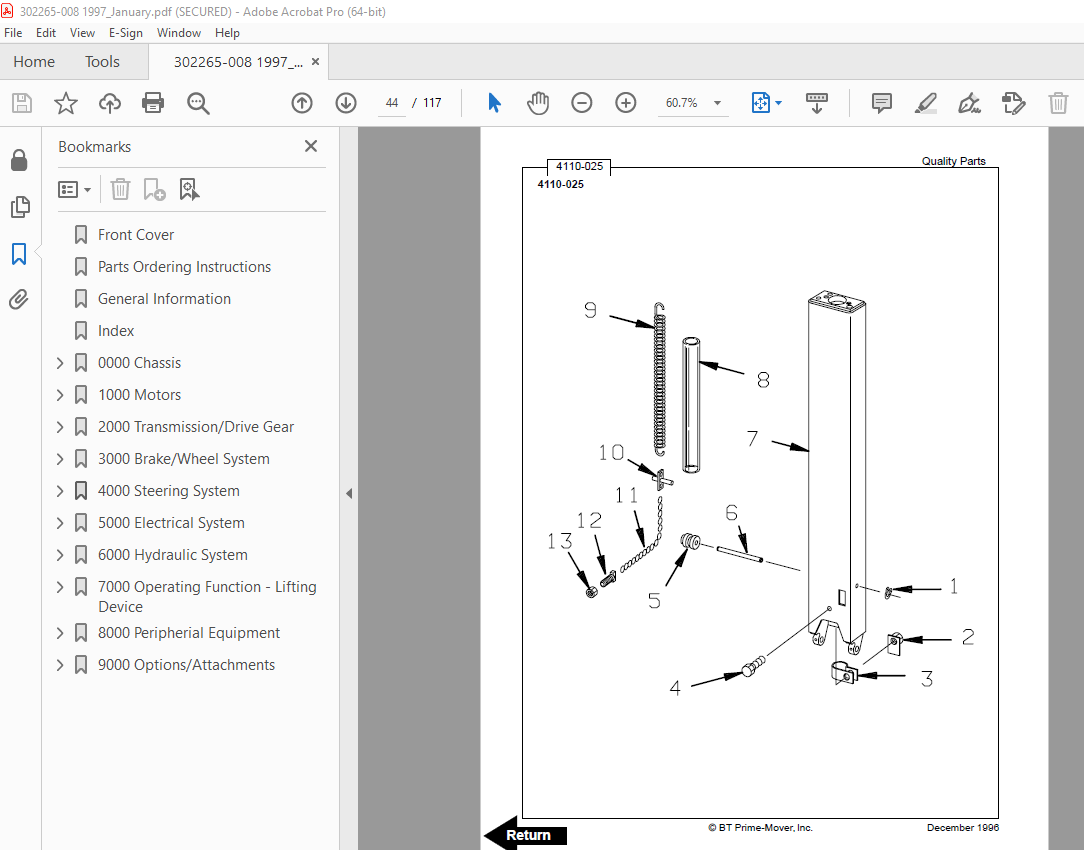Open the security lock panel
The image size is (1084, 850).
coord(19,160)
